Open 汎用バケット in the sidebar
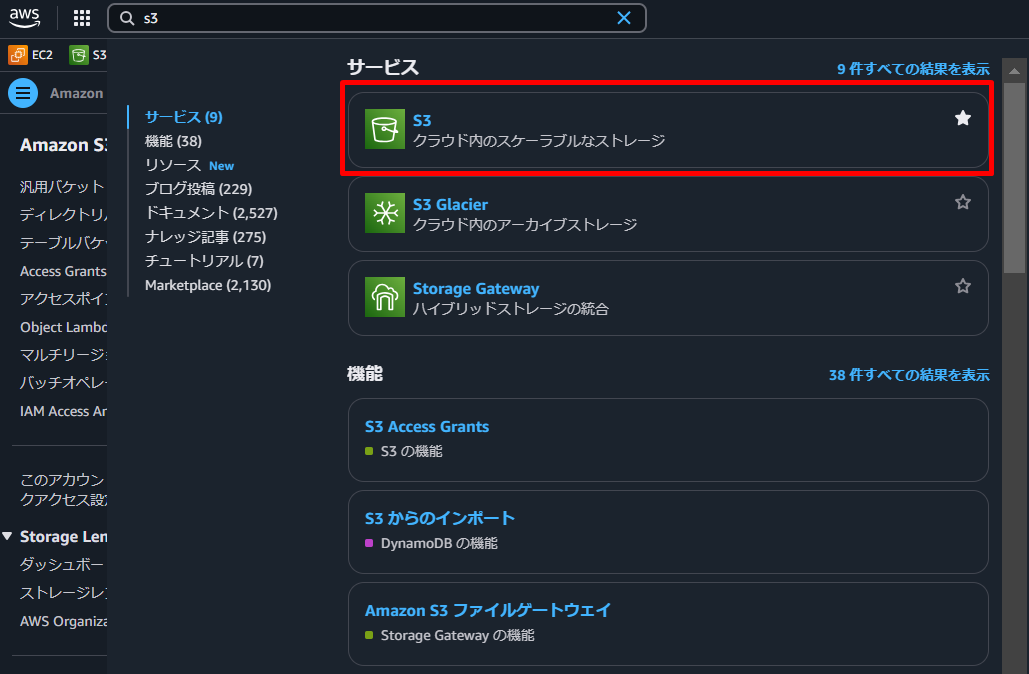 [62, 187]
